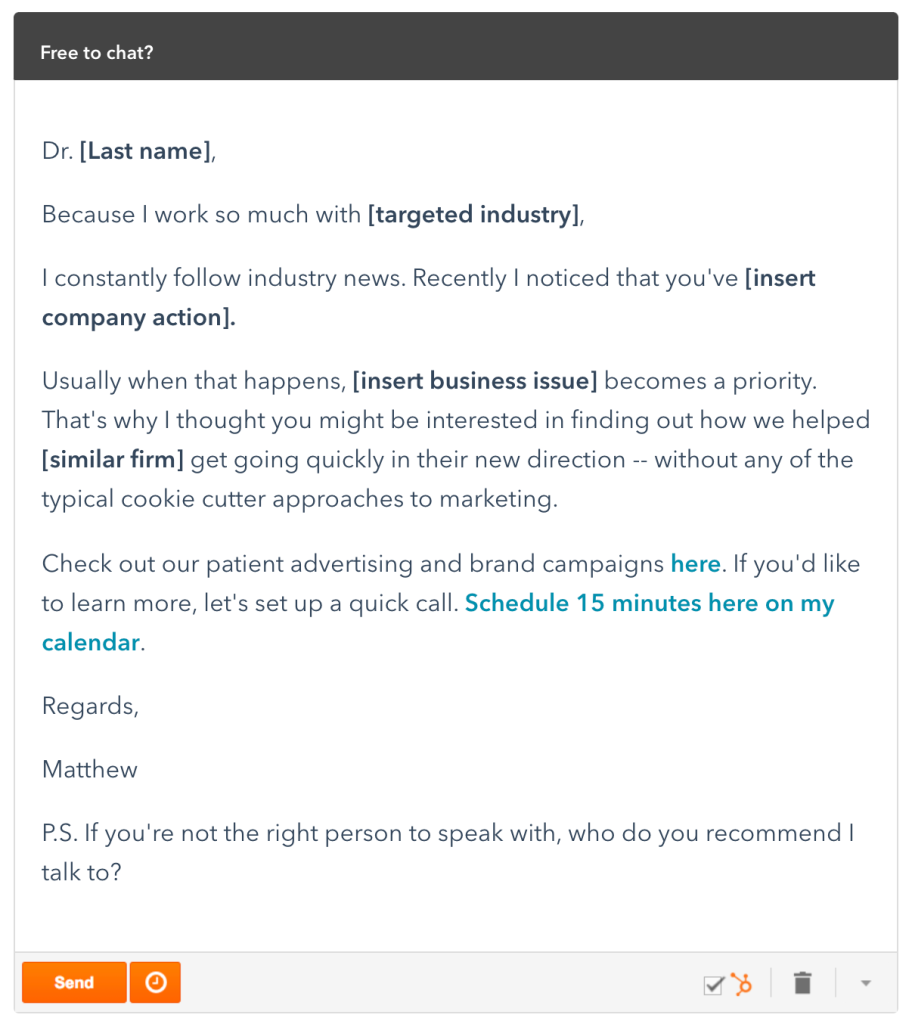
Task: Click the HubSpot sprocket icon
Action: click(741, 984)
